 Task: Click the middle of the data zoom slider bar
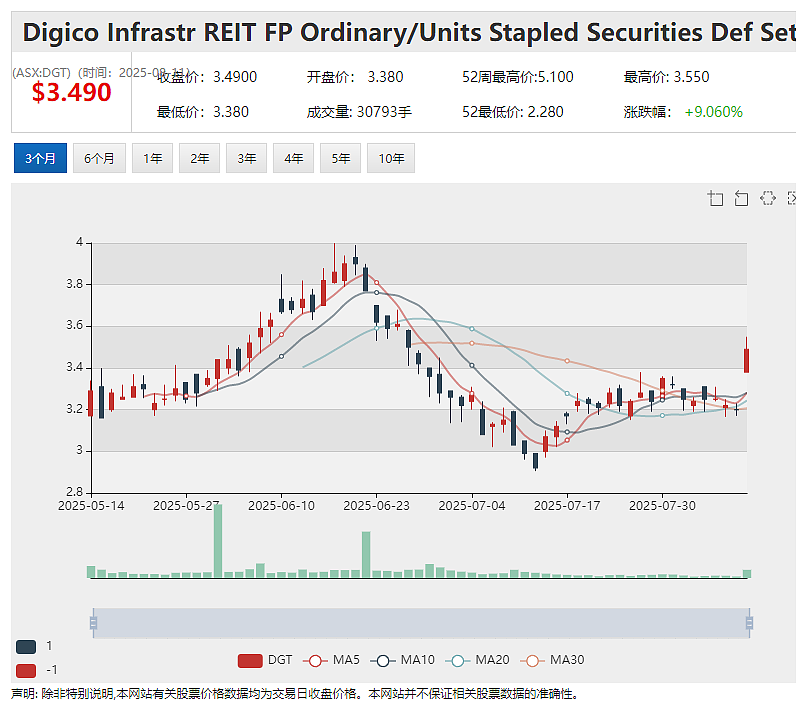(x=421, y=623)
